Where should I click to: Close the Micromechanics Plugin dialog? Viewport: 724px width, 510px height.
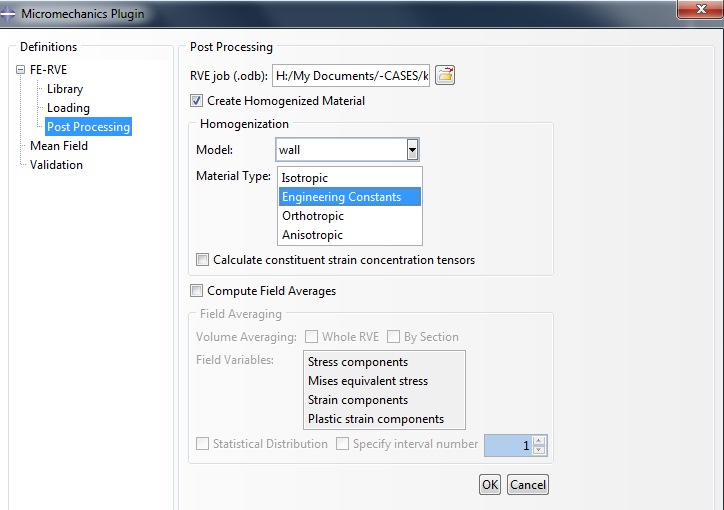point(701,9)
